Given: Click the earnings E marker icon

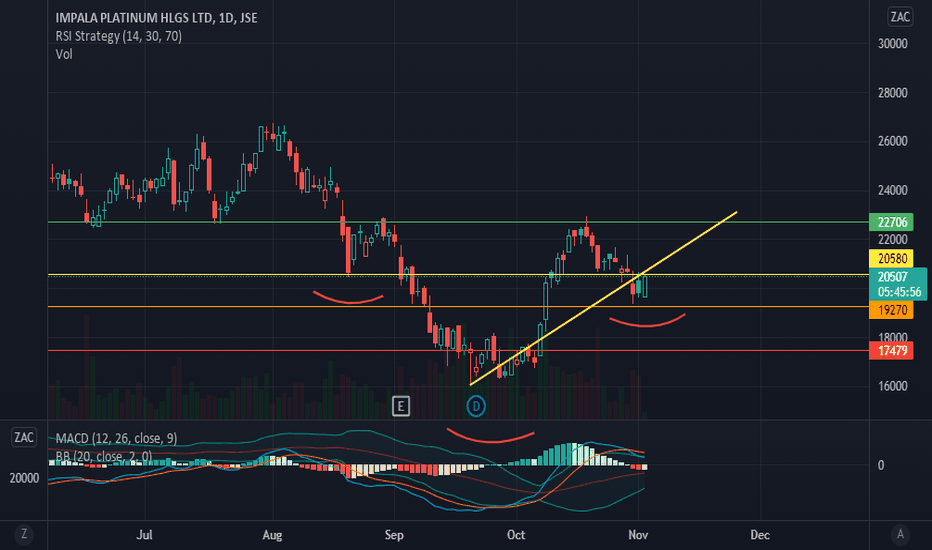Looking at the screenshot, I should 401,406.
